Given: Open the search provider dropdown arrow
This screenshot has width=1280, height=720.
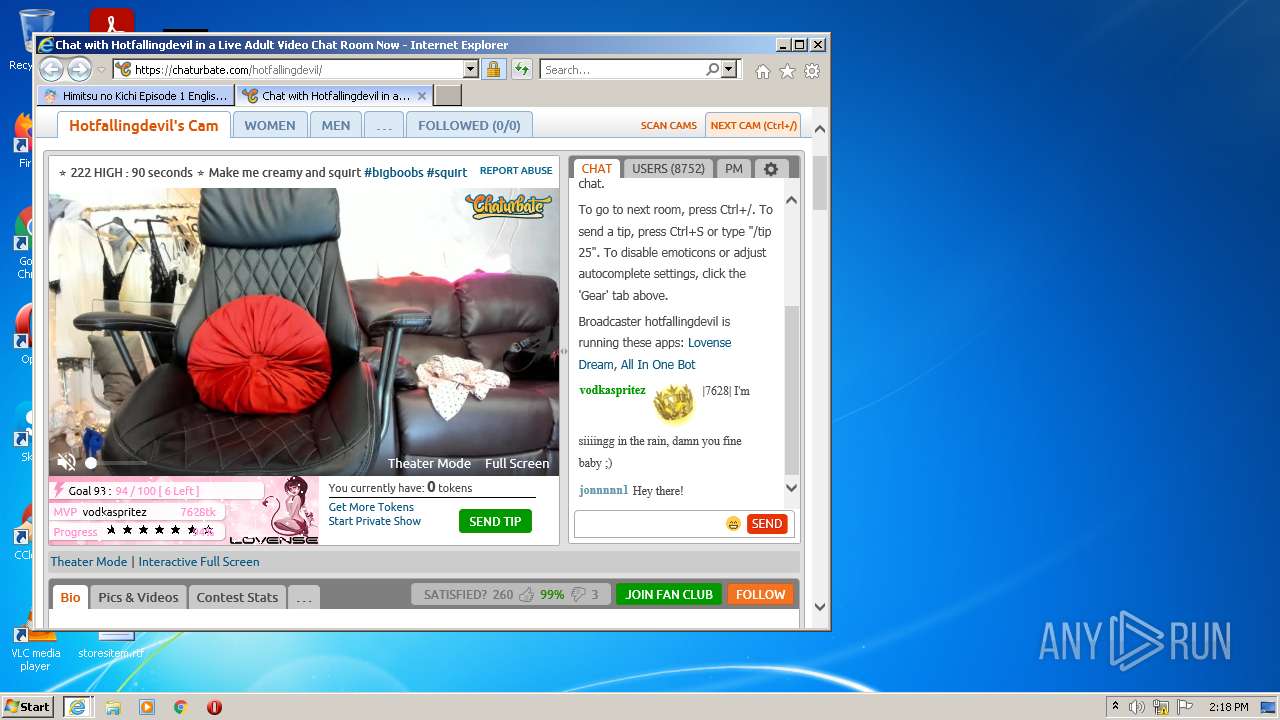Looking at the screenshot, I should 729,69.
